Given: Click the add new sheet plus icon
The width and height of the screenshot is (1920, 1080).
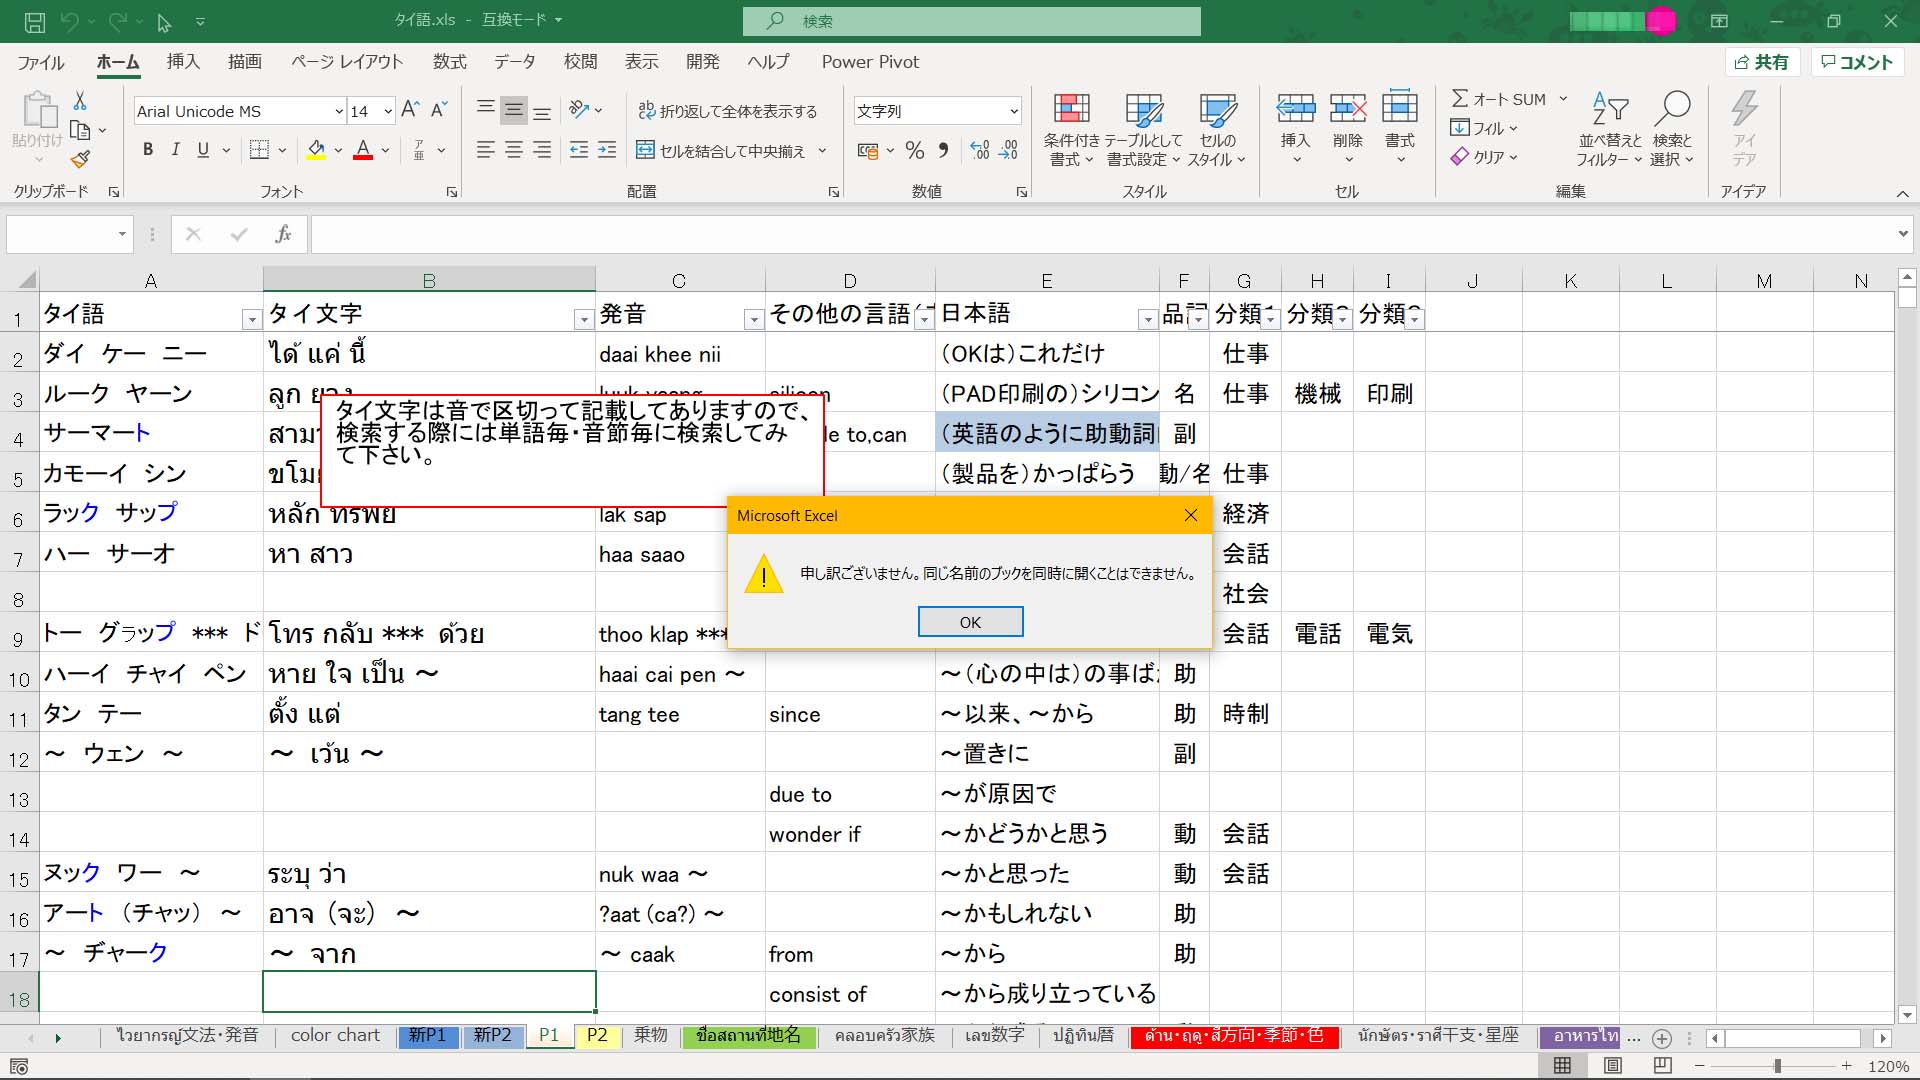Looking at the screenshot, I should click(1662, 1038).
